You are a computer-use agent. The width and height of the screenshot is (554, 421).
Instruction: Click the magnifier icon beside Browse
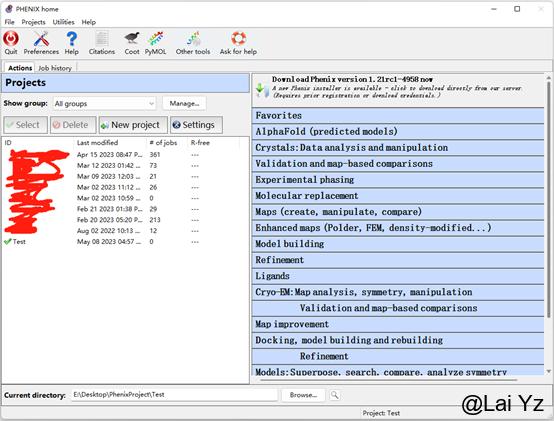point(335,395)
